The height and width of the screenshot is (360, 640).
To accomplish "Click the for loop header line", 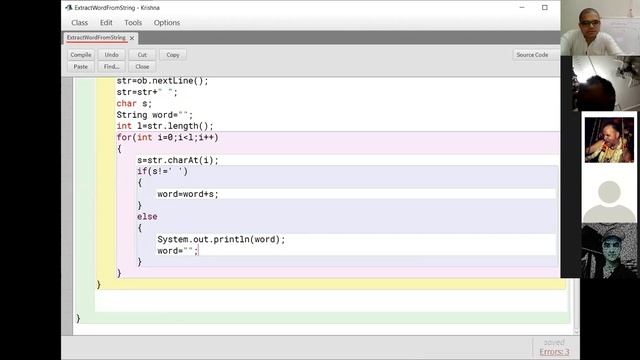I will [168, 138].
